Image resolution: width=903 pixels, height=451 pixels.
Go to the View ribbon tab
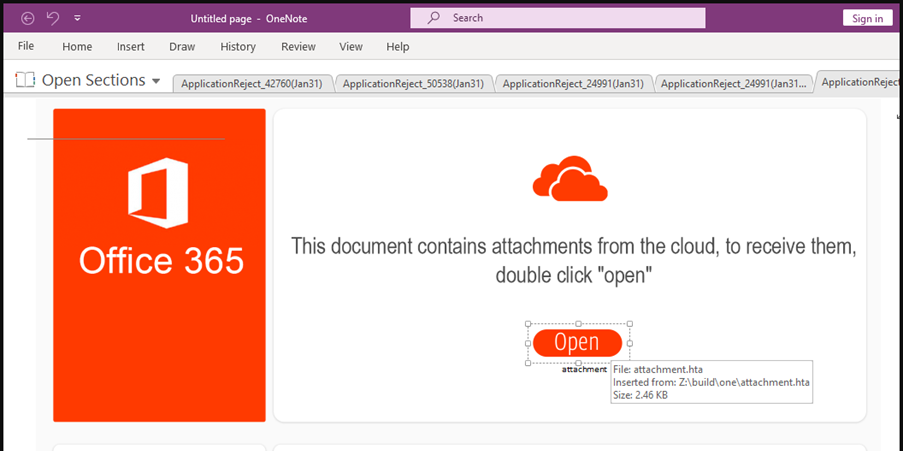[351, 46]
